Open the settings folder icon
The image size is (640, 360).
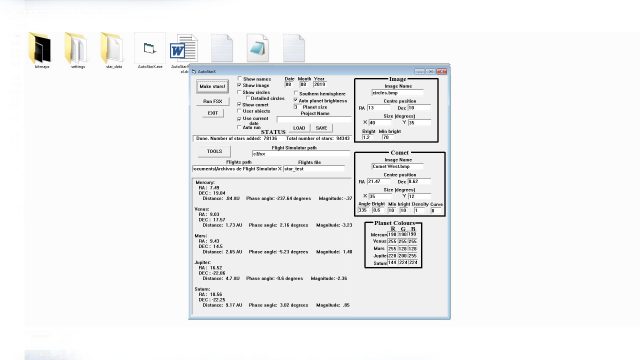[x=77, y=49]
